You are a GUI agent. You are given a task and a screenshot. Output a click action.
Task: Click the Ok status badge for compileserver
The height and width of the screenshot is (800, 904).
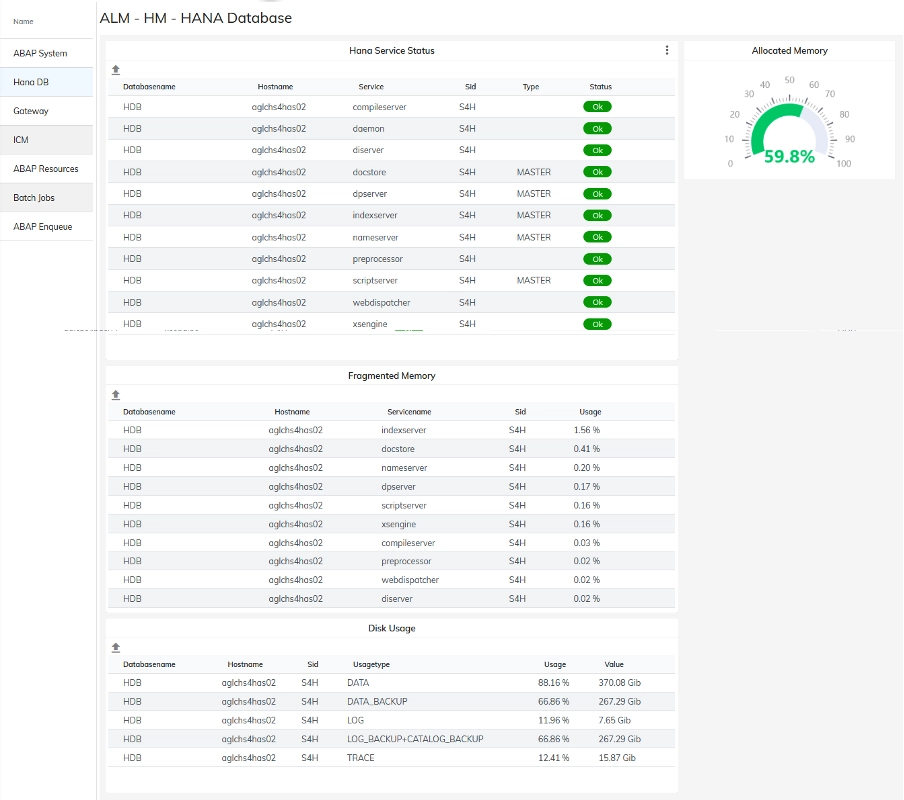[597, 106]
